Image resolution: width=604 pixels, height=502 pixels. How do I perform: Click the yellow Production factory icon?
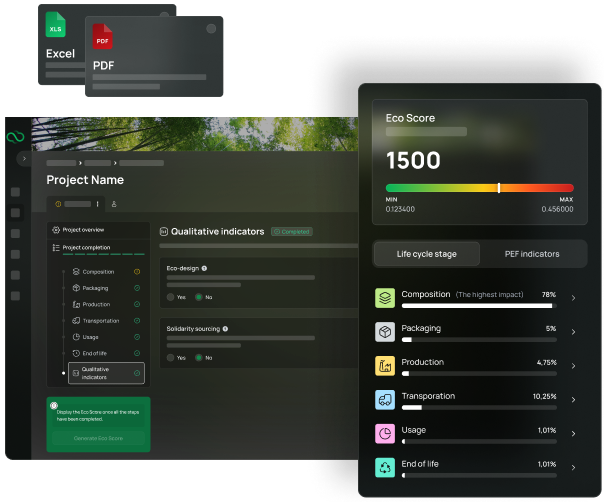[386, 366]
